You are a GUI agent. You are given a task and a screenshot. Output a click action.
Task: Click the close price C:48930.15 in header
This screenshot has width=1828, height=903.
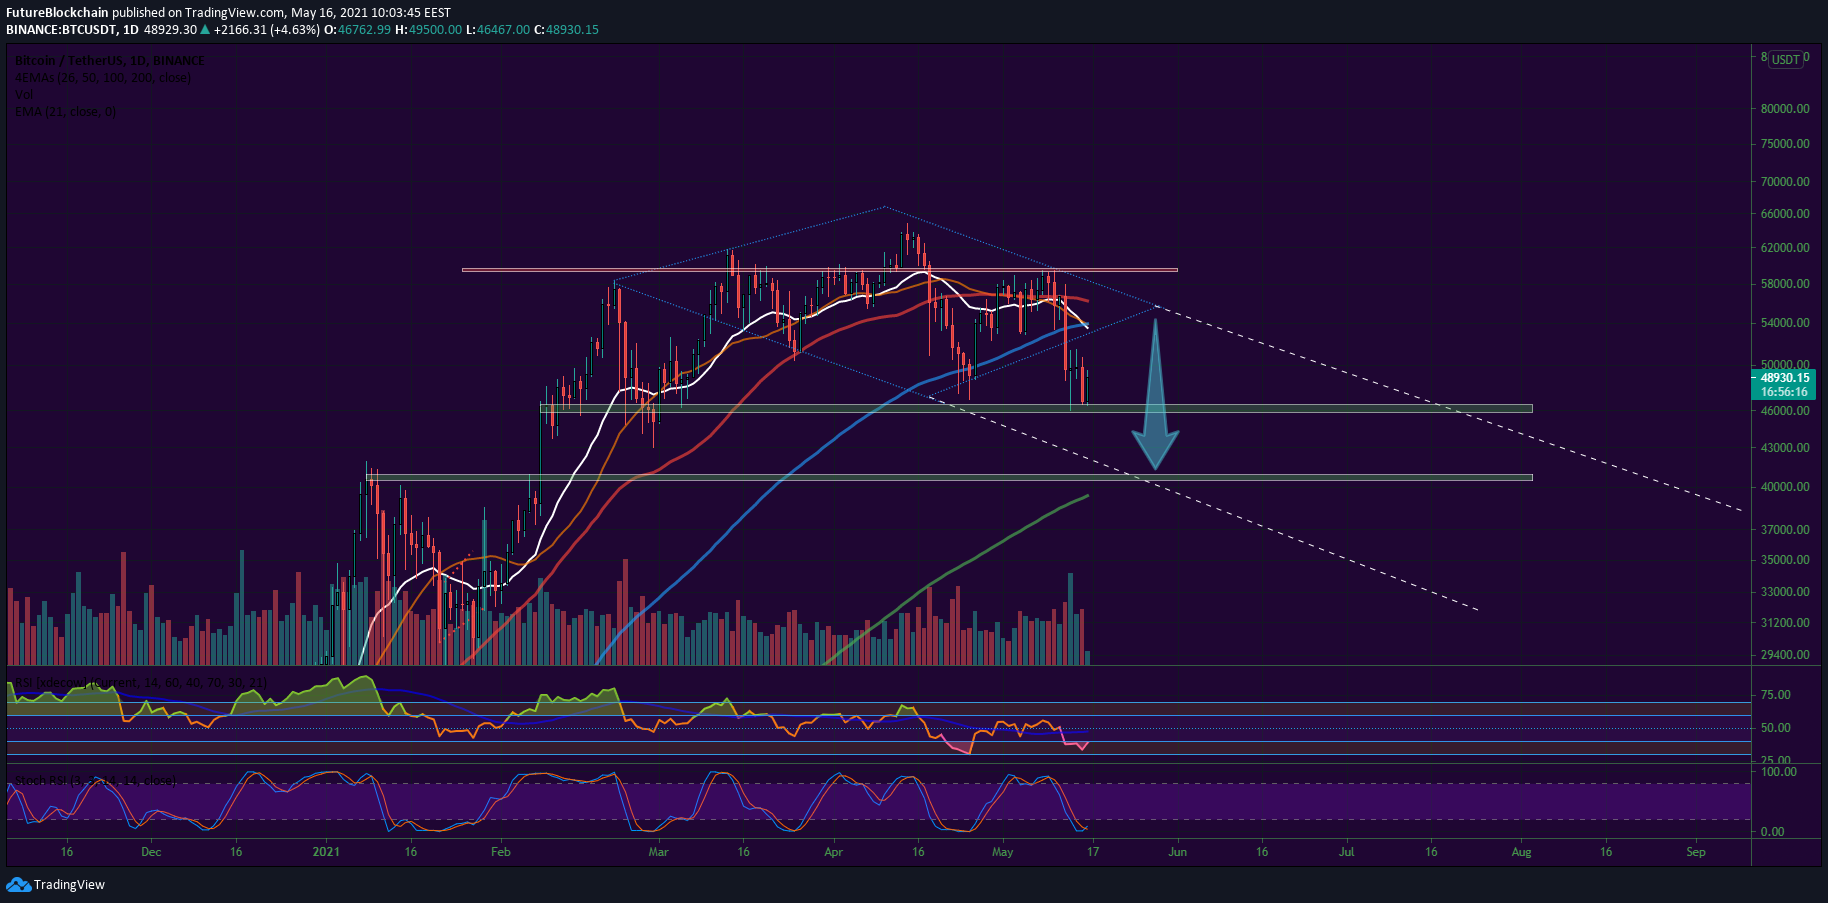pyautogui.click(x=566, y=30)
